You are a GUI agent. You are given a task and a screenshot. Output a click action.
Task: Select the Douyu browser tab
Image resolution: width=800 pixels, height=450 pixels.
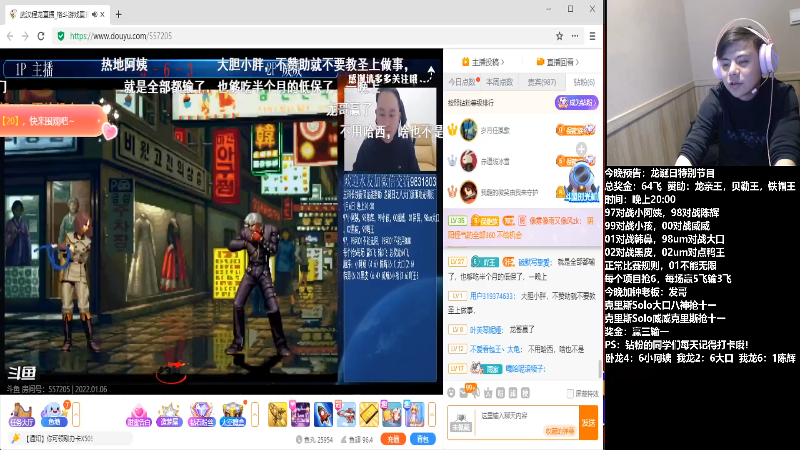pos(56,14)
